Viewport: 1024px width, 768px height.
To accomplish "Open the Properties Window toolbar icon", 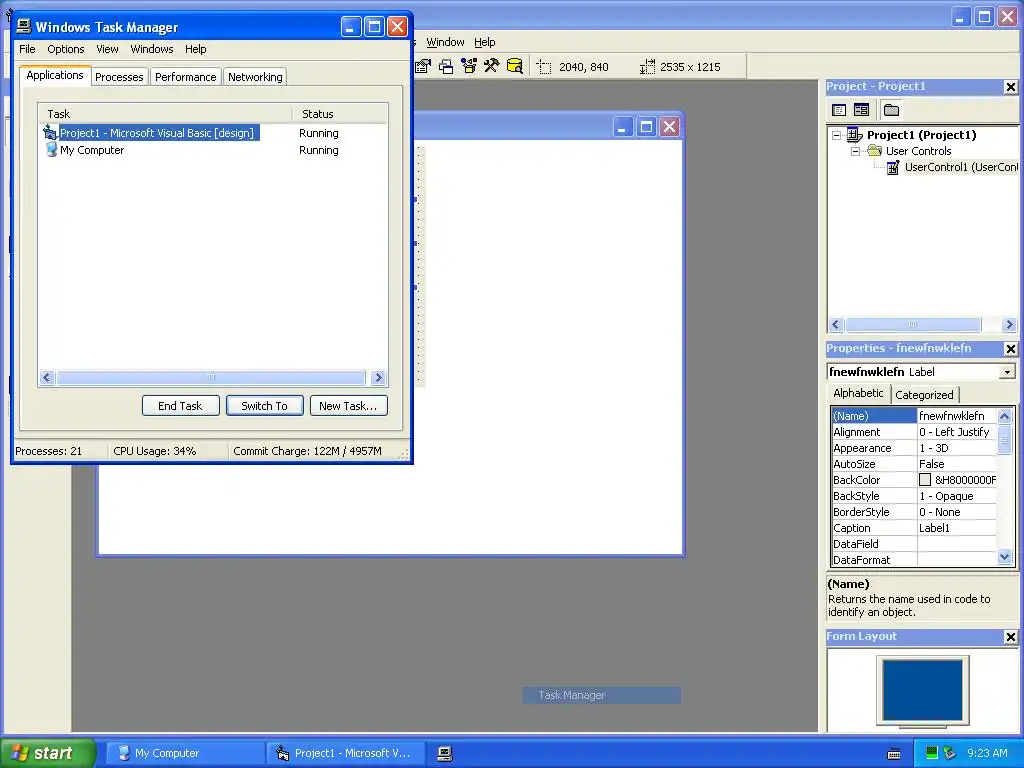I will [x=423, y=66].
